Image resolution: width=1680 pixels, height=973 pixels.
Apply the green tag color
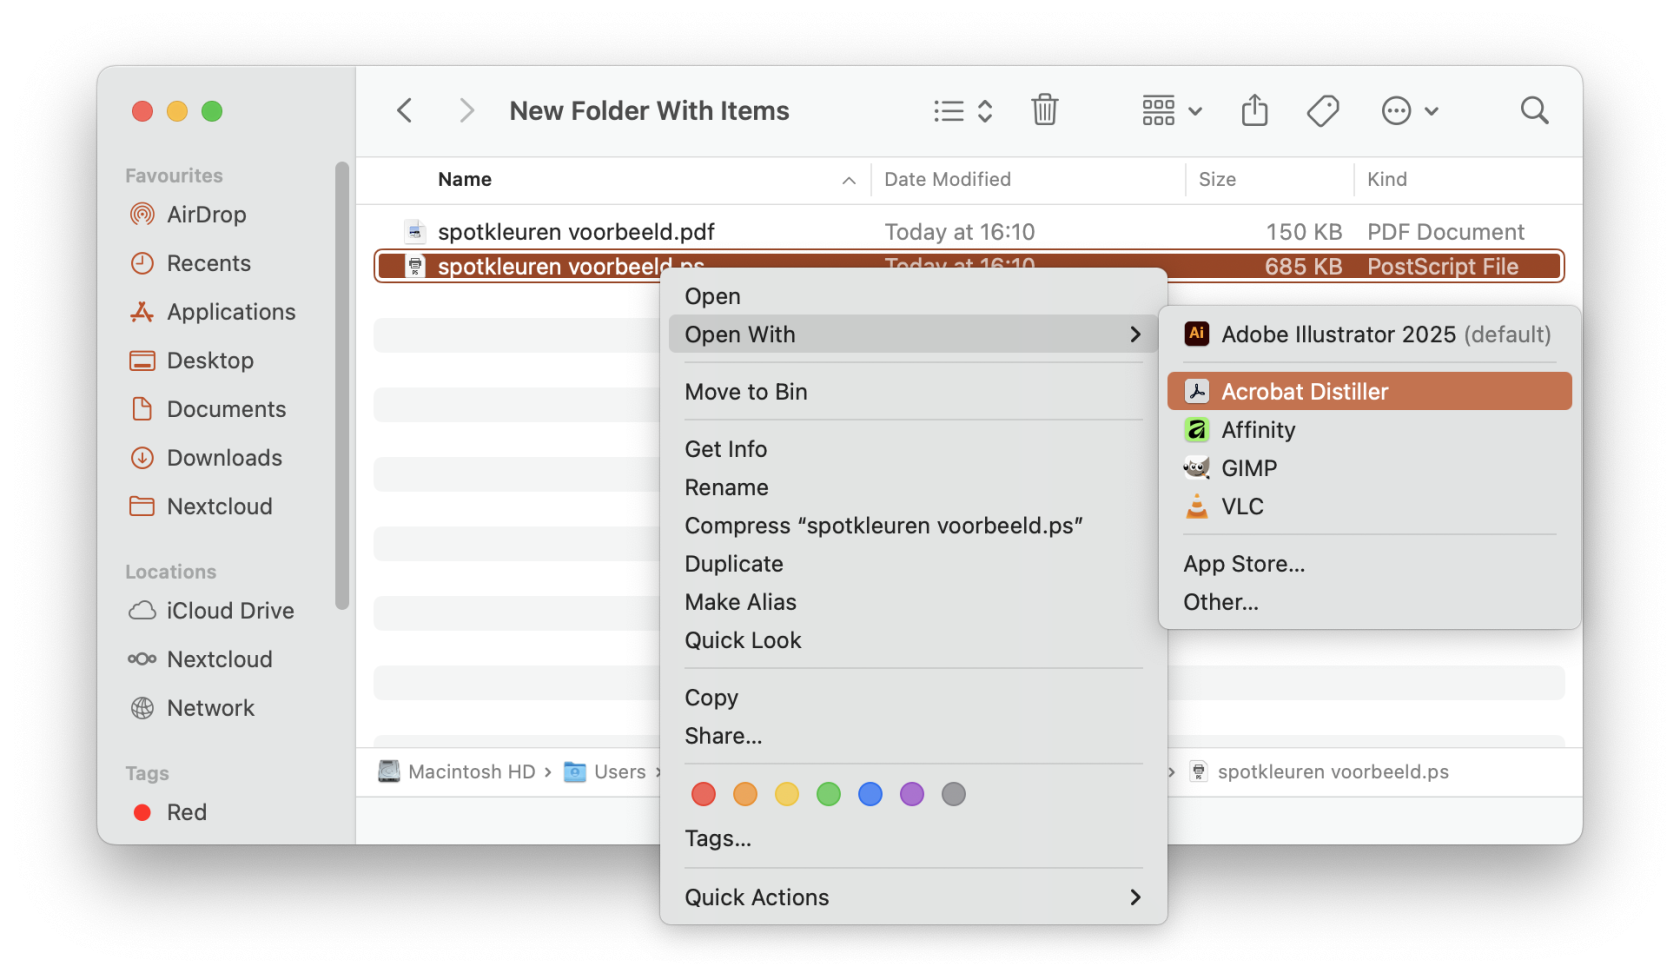click(828, 794)
